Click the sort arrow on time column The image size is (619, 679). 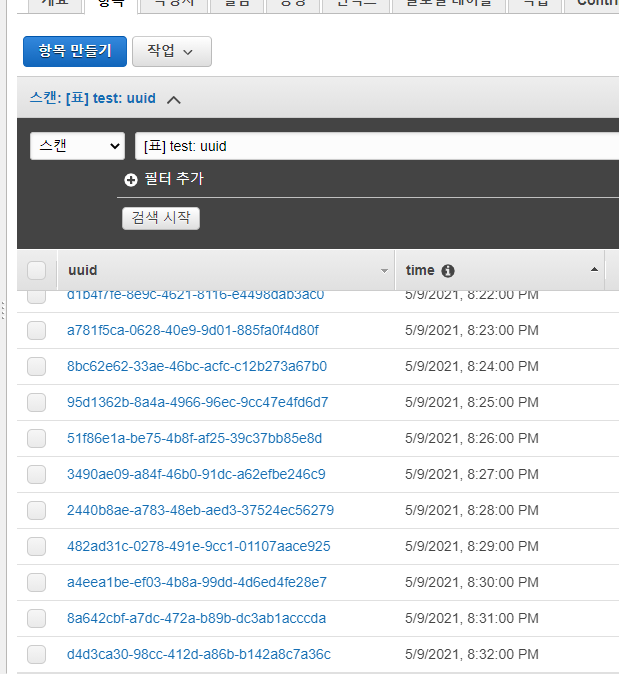pos(594,270)
